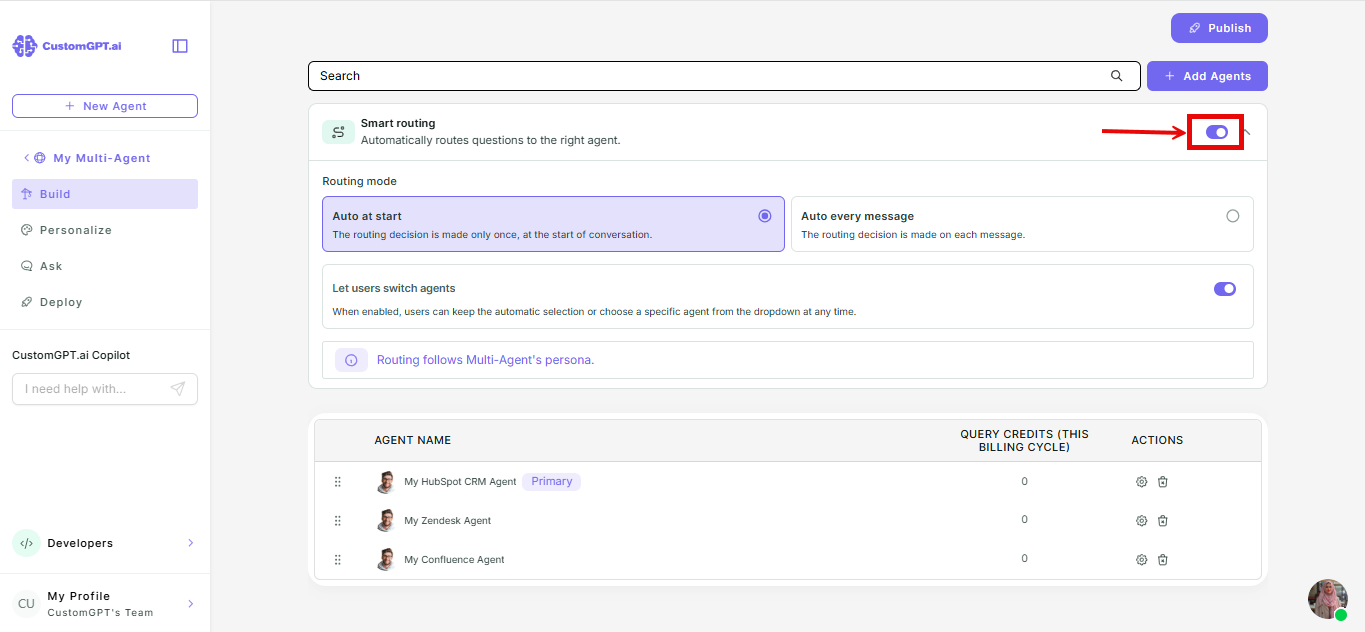Screen dimensions: 1365x632
Task: Open settings for My Confluence Agent
Action: pos(1141,560)
